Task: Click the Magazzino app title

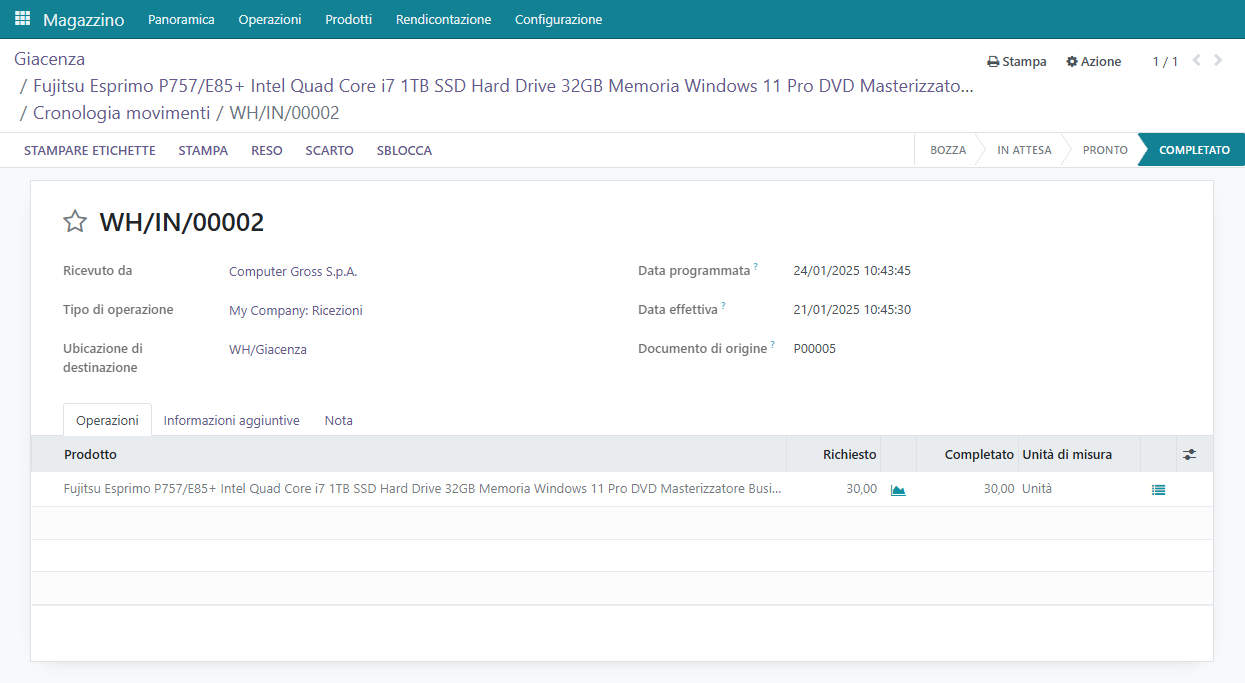Action: click(84, 19)
